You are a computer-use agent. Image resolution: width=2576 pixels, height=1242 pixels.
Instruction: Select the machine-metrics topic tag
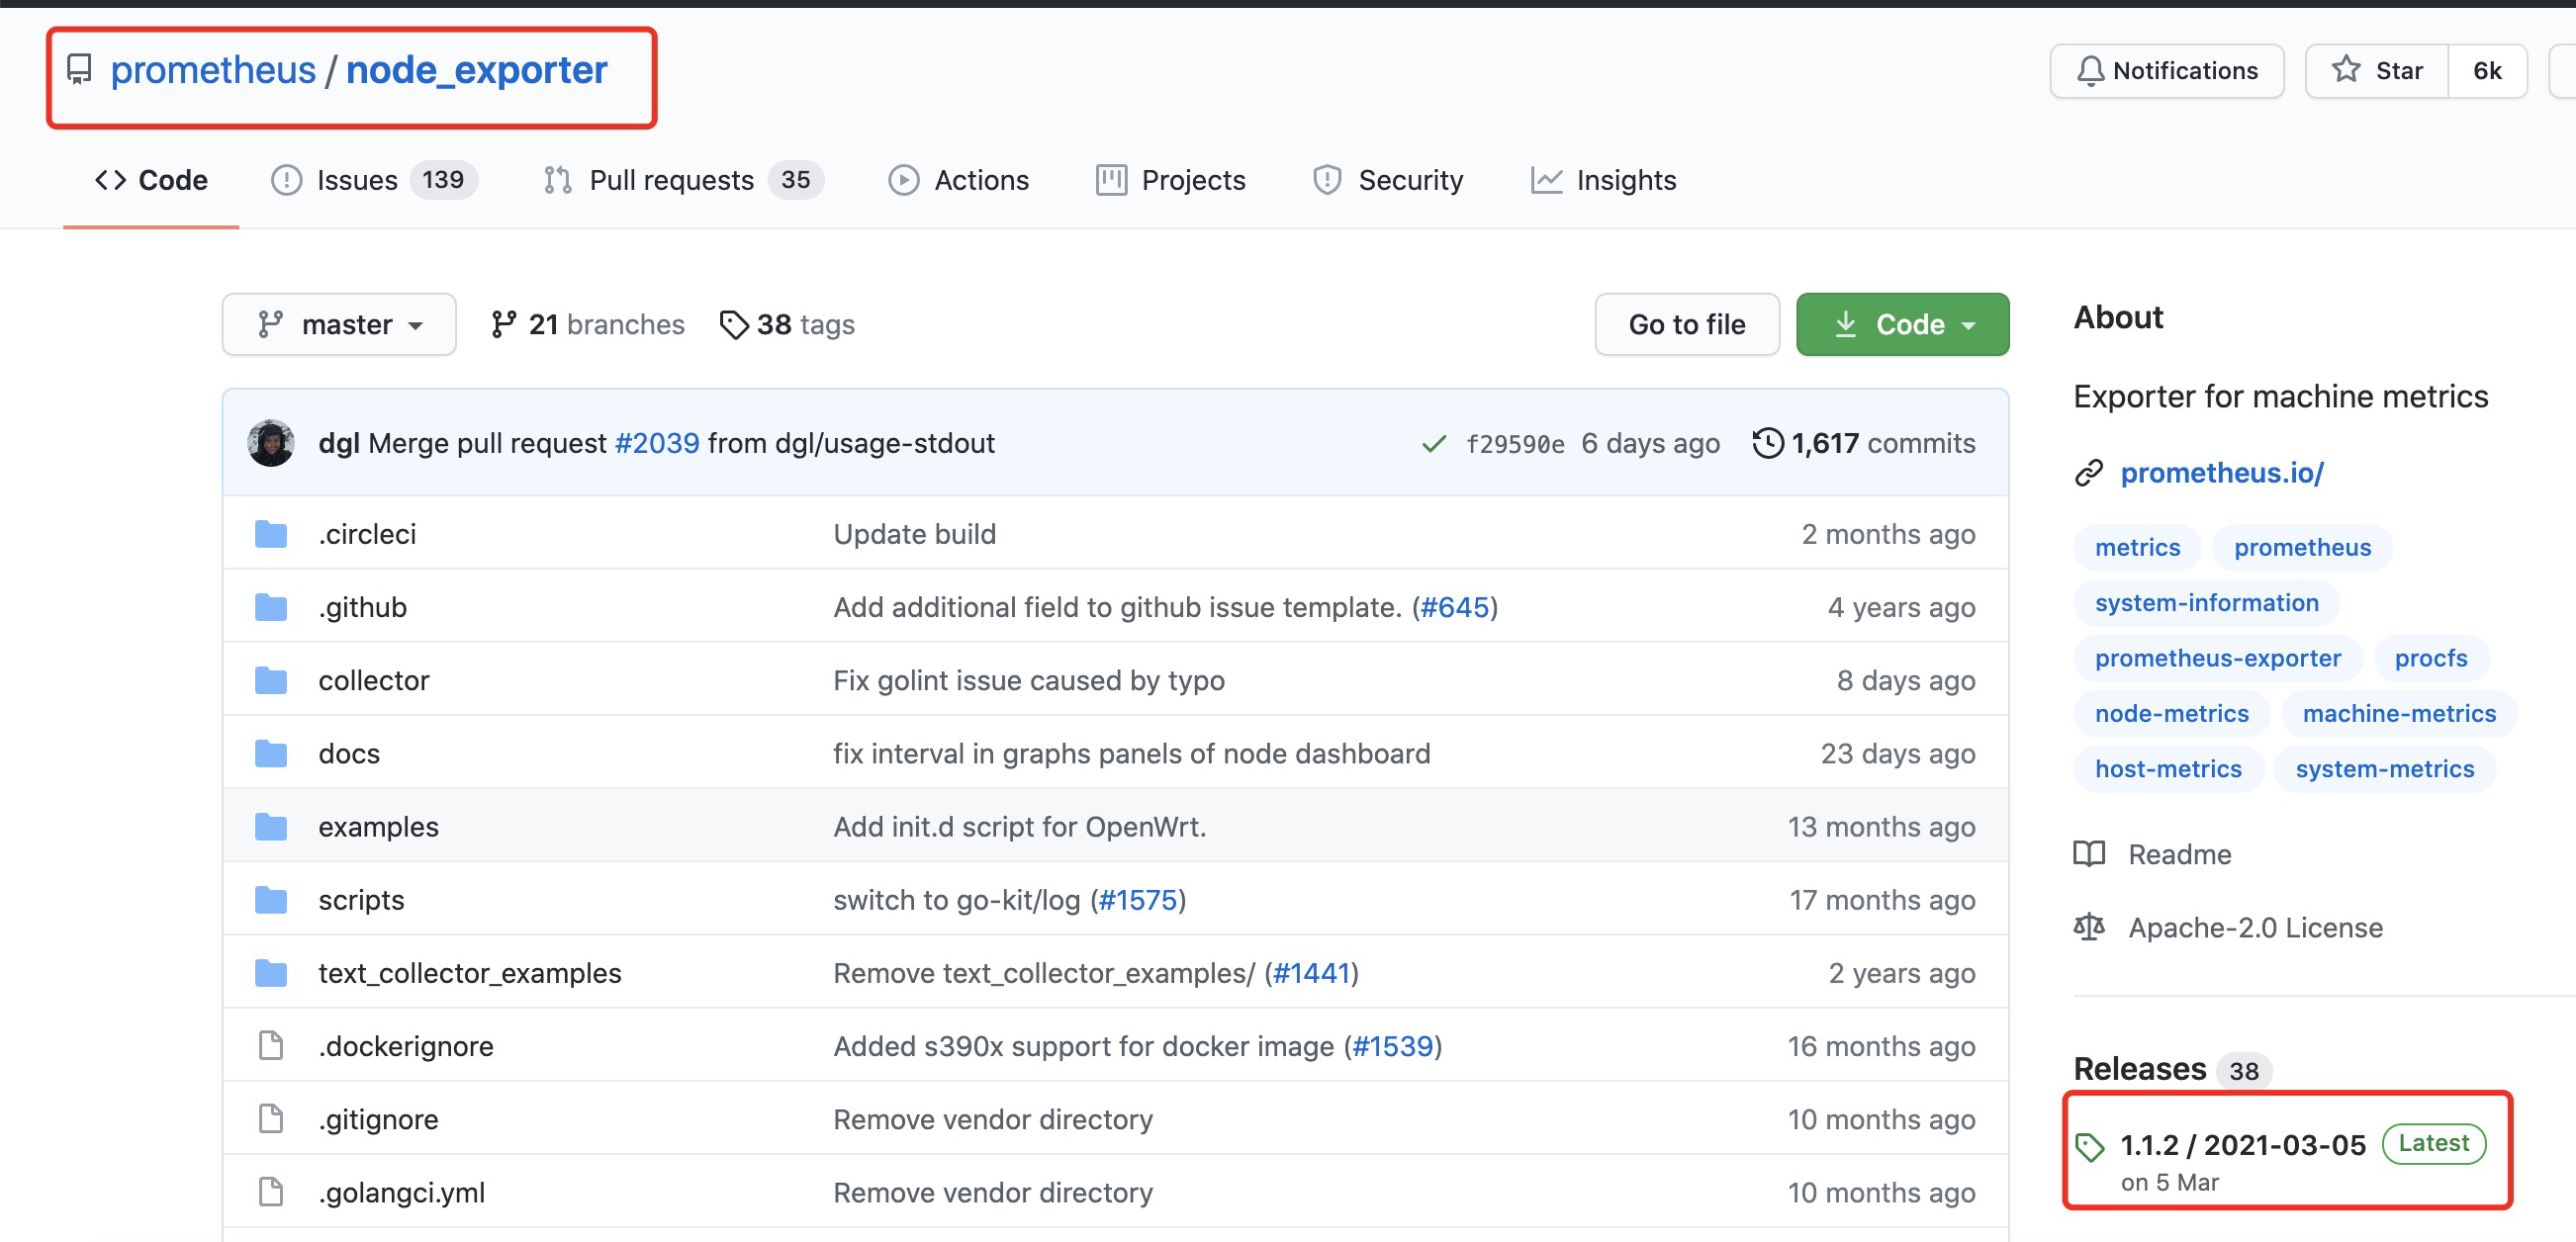pyautogui.click(x=2398, y=713)
